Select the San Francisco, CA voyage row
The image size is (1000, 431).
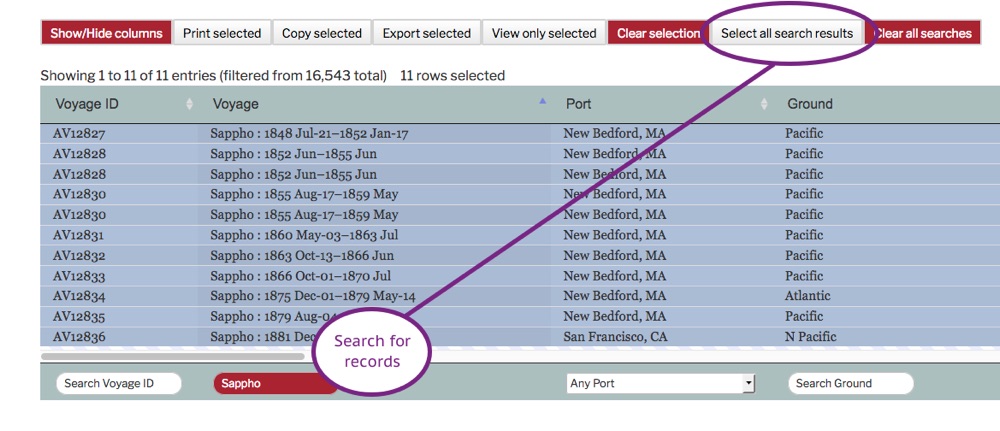click(615, 337)
